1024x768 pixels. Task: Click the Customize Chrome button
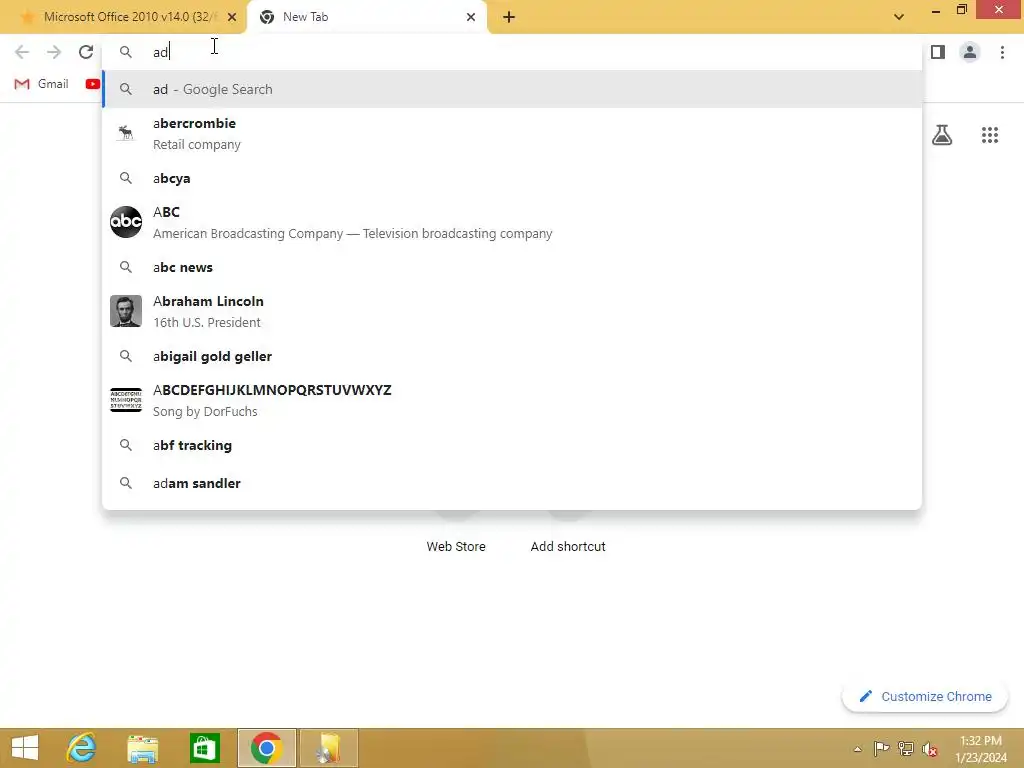tap(925, 697)
